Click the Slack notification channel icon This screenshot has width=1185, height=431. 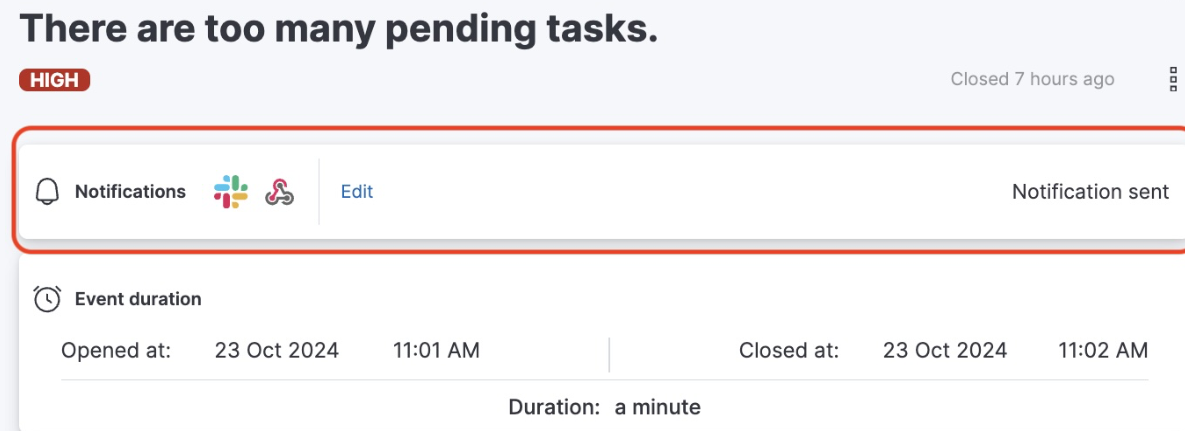[231, 191]
